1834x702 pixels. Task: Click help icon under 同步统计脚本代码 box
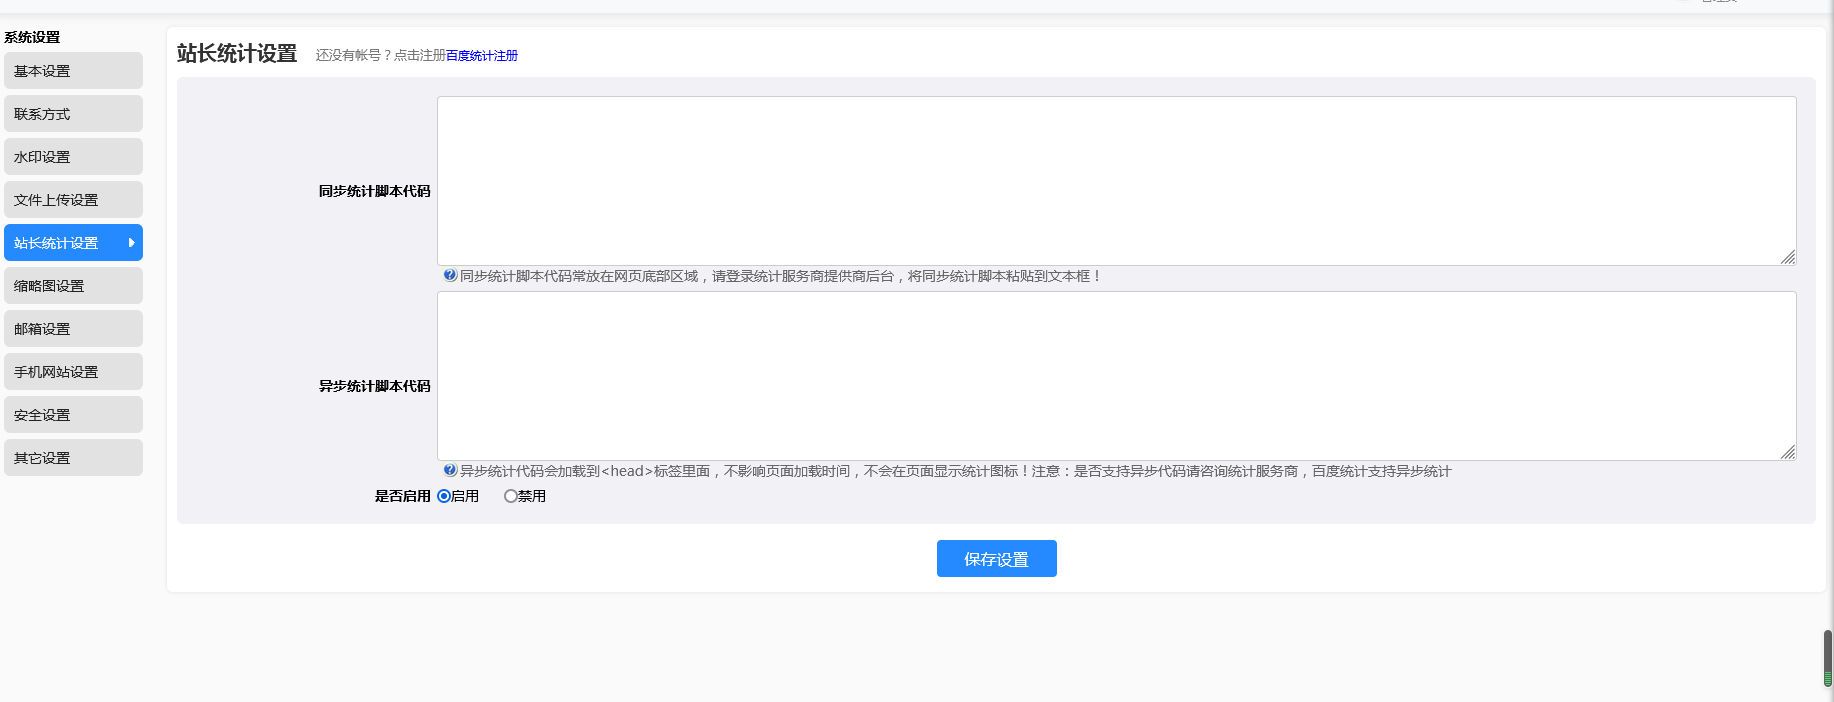[450, 275]
